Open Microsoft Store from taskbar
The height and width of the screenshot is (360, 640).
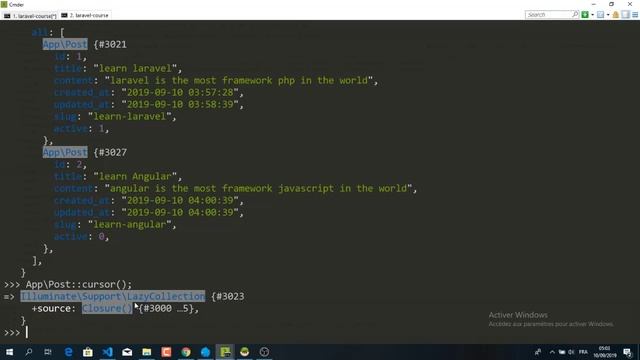88,352
